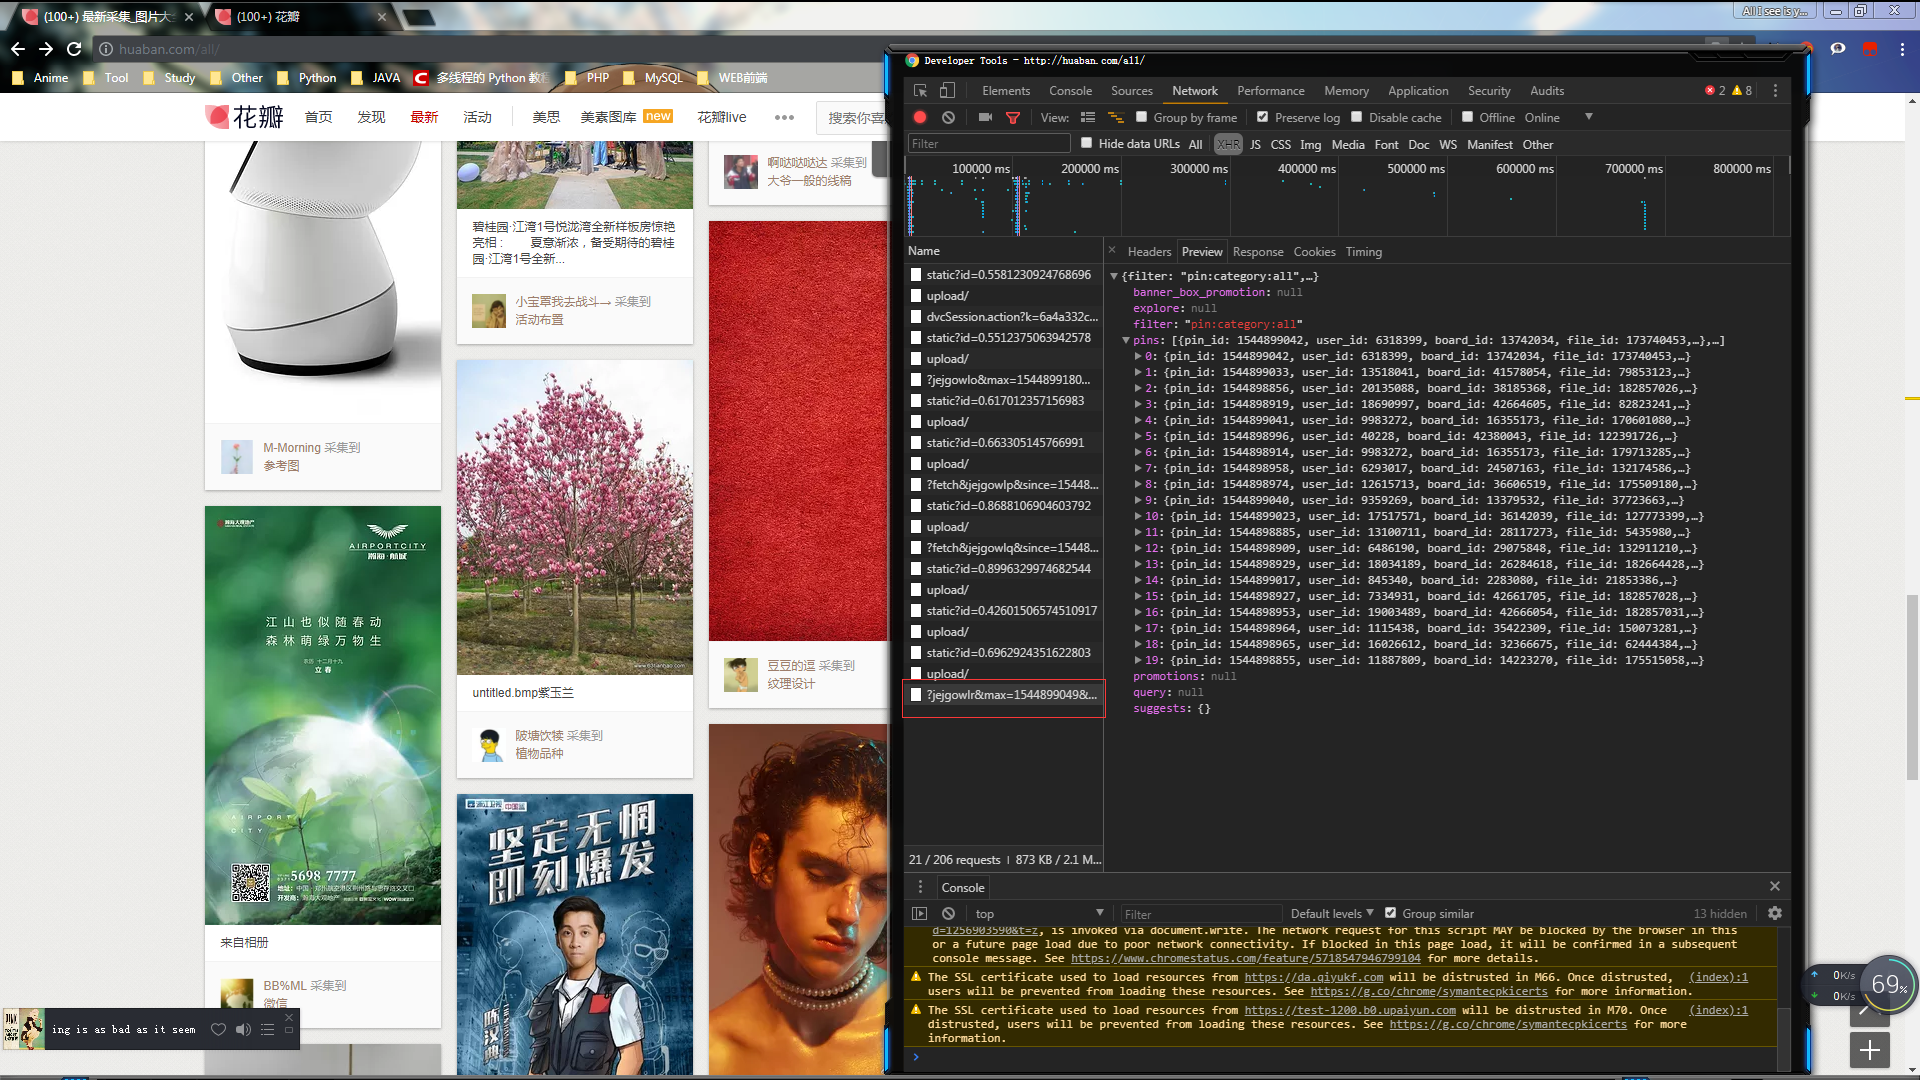Uncheck Preserve log checkbox
The image size is (1920, 1080).
[1263, 117]
